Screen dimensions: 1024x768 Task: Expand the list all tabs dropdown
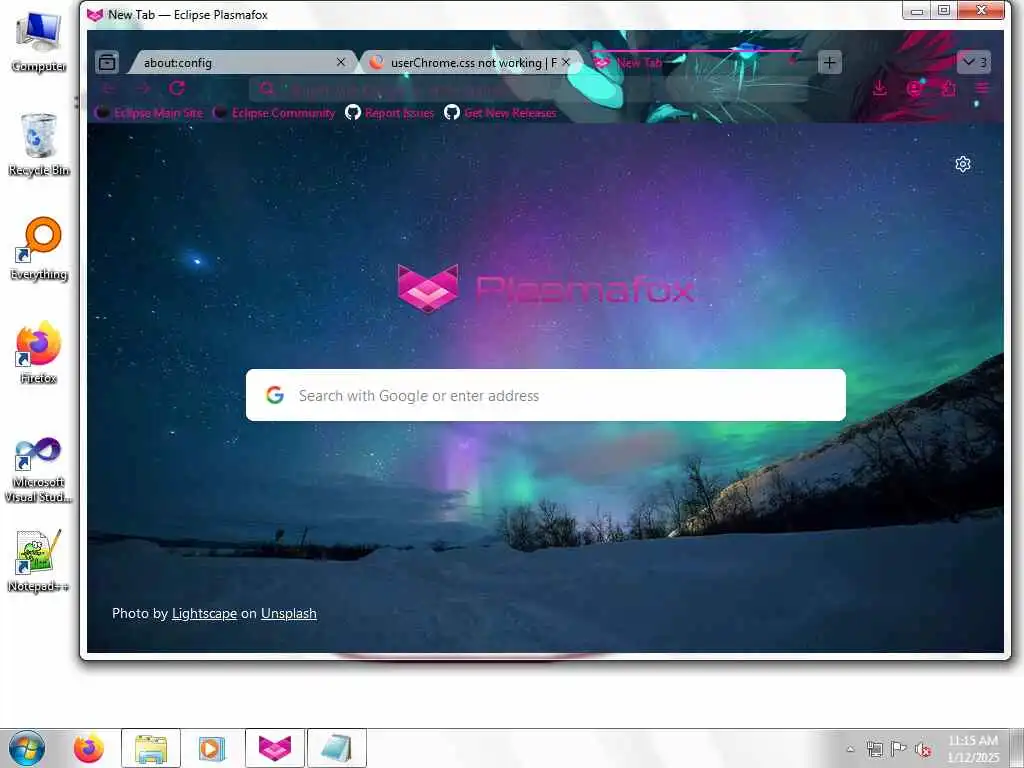click(x=974, y=63)
